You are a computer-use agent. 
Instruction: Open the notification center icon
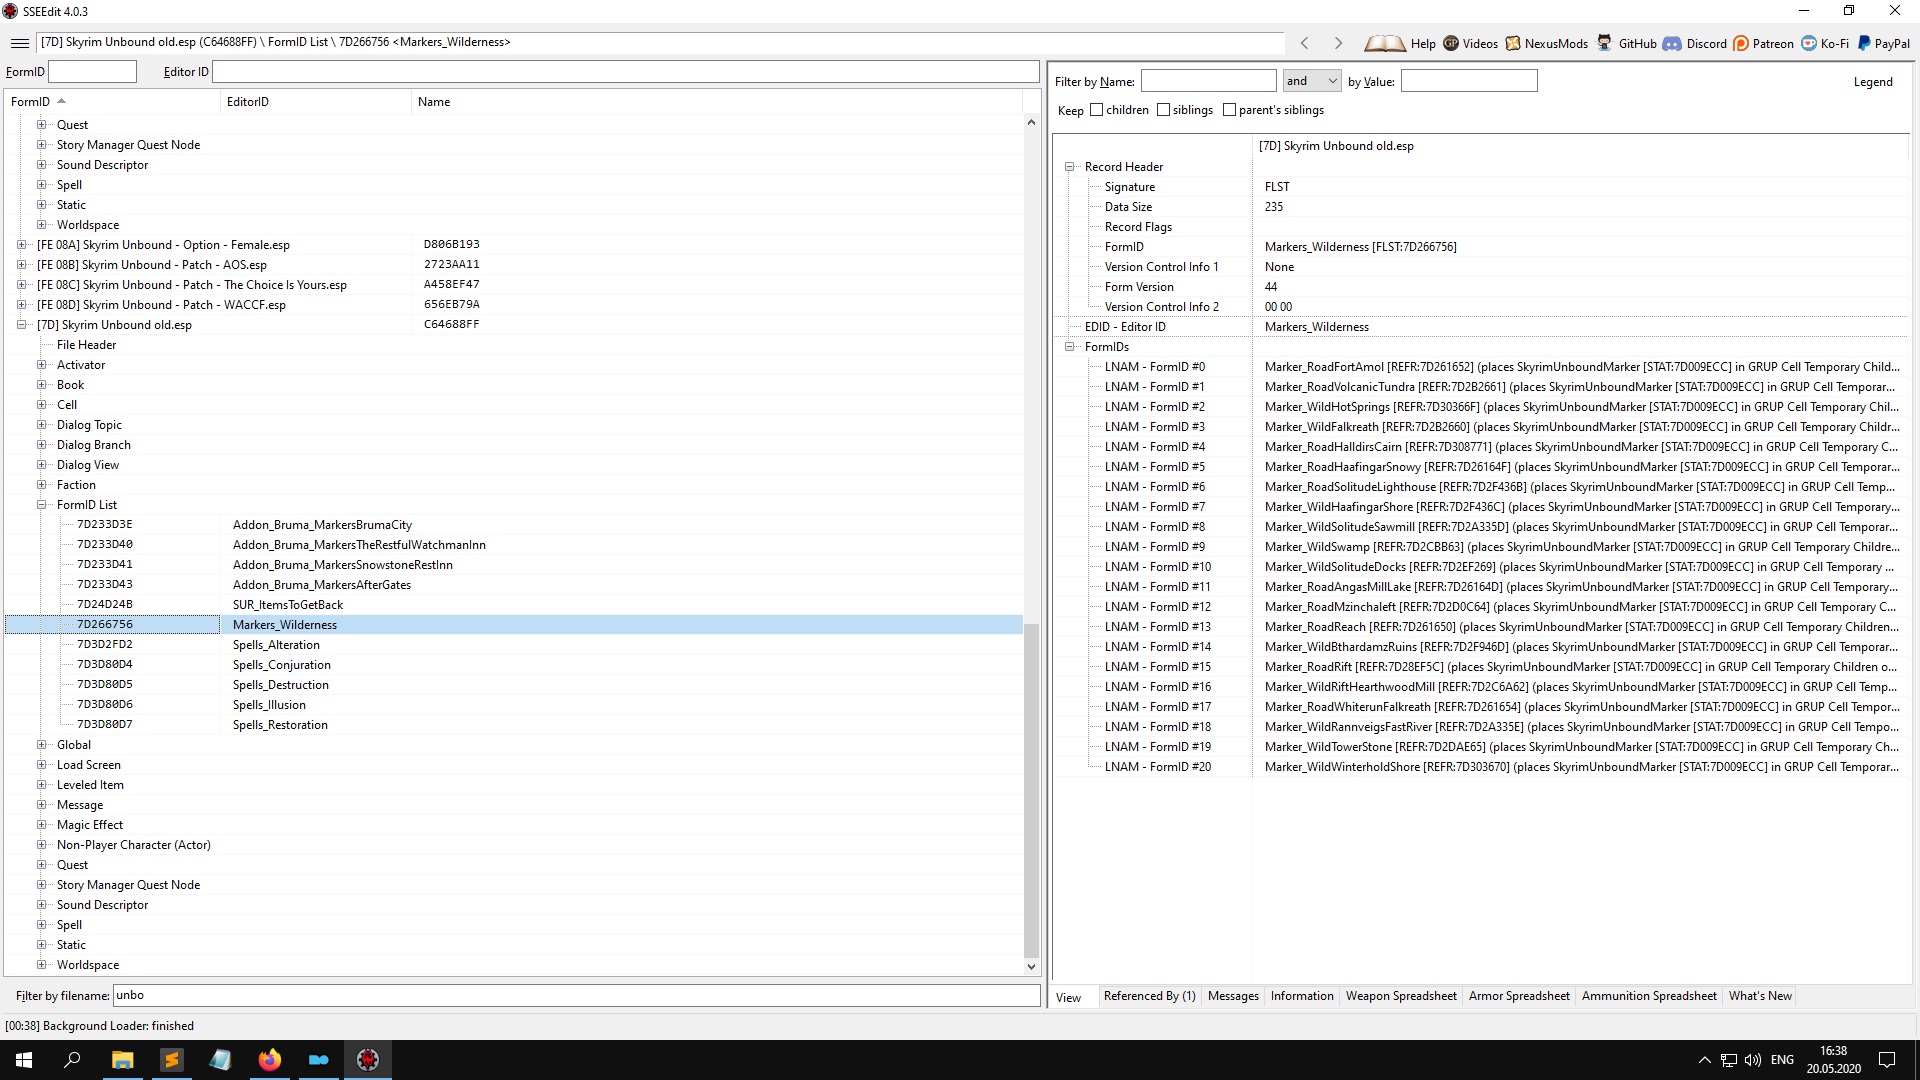tap(1887, 1060)
